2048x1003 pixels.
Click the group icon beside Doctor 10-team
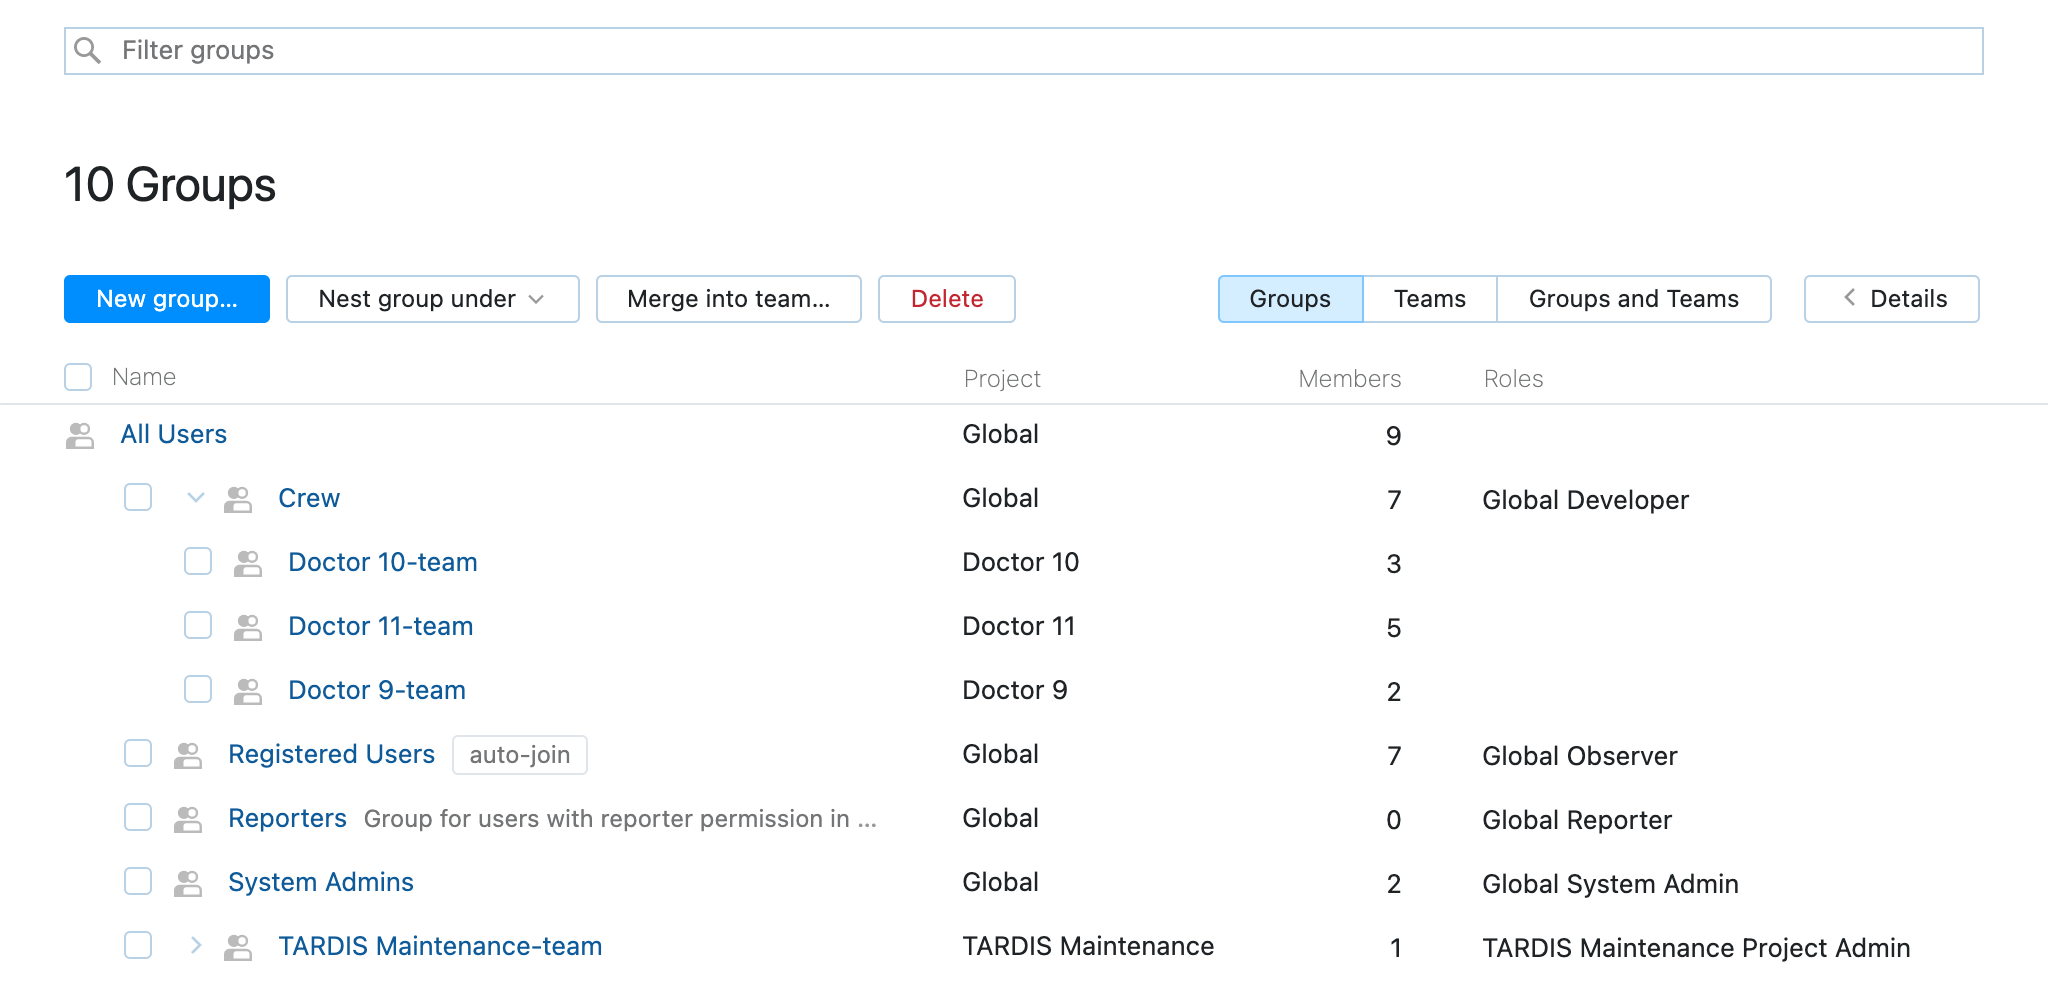tap(249, 562)
